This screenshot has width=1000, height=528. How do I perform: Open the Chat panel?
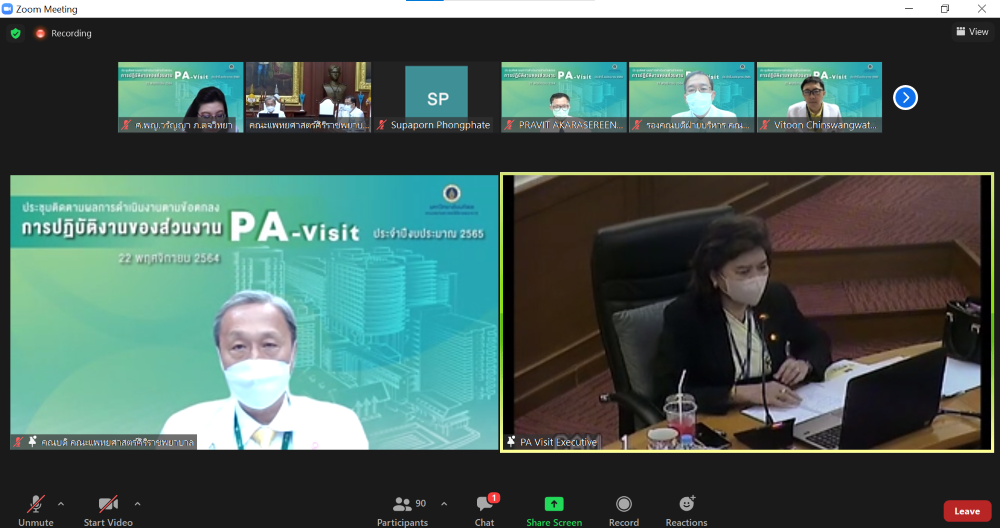(485, 511)
